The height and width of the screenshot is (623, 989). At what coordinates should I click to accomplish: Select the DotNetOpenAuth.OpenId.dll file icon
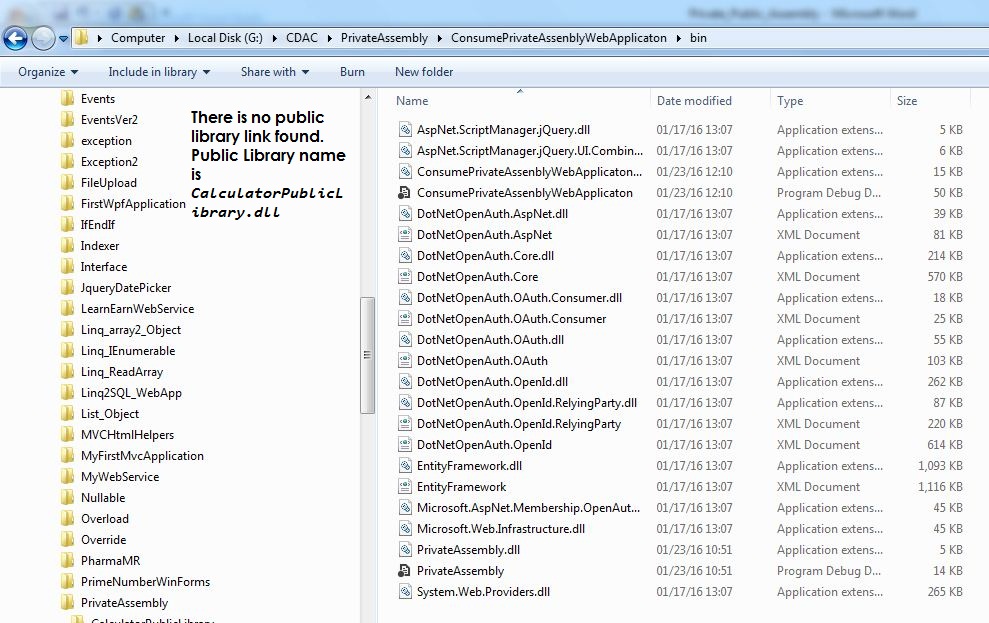404,381
